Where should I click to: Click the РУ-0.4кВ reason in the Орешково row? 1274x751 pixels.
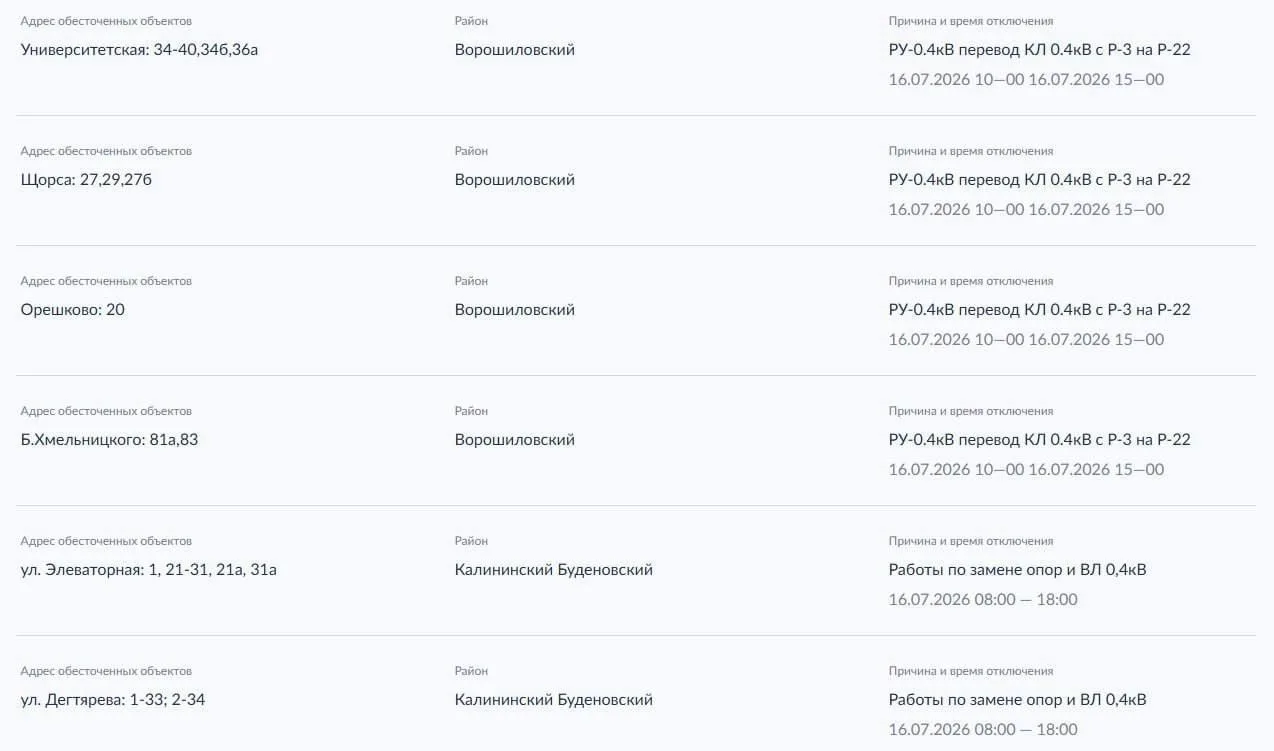[x=1040, y=310]
